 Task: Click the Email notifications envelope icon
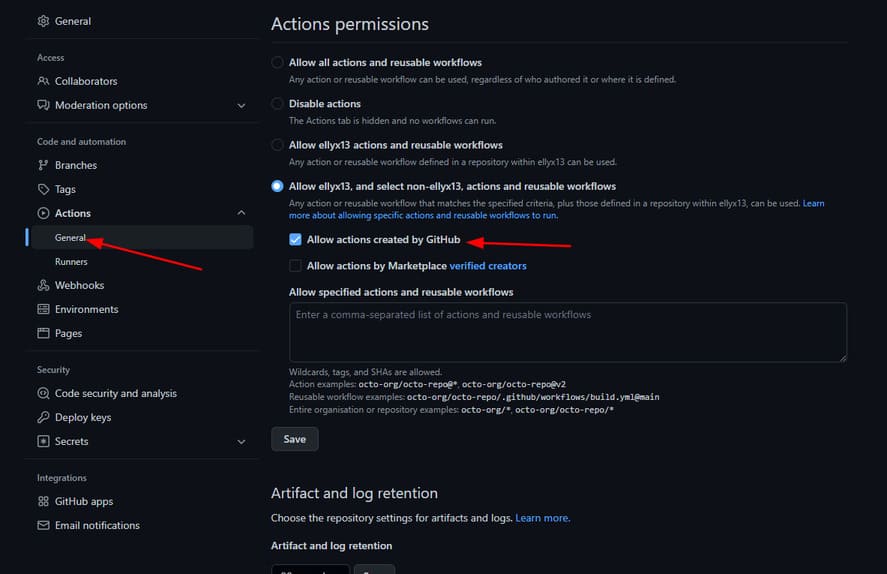click(43, 525)
